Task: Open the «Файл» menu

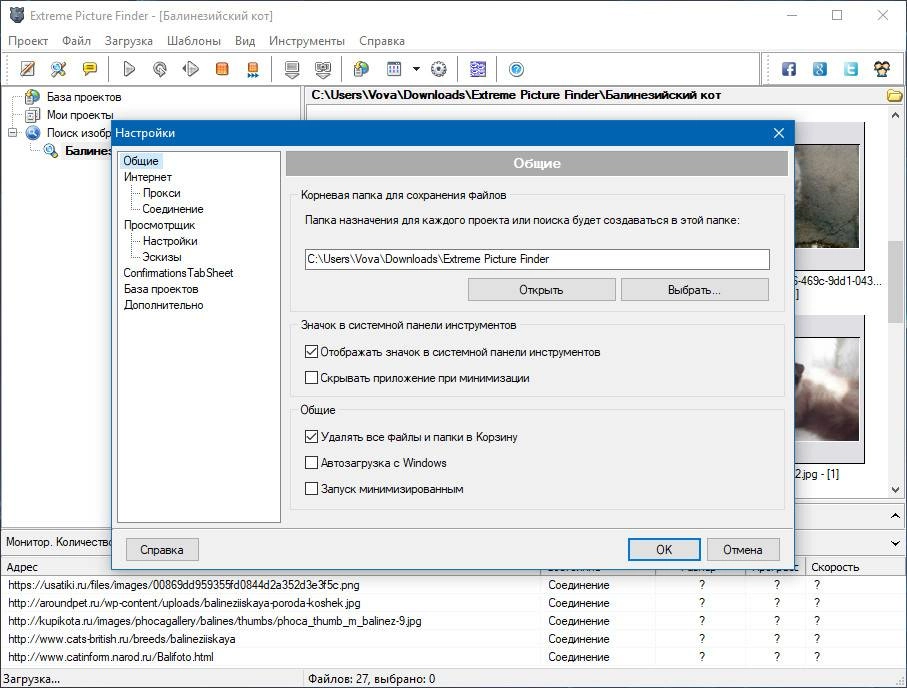Action: point(76,41)
